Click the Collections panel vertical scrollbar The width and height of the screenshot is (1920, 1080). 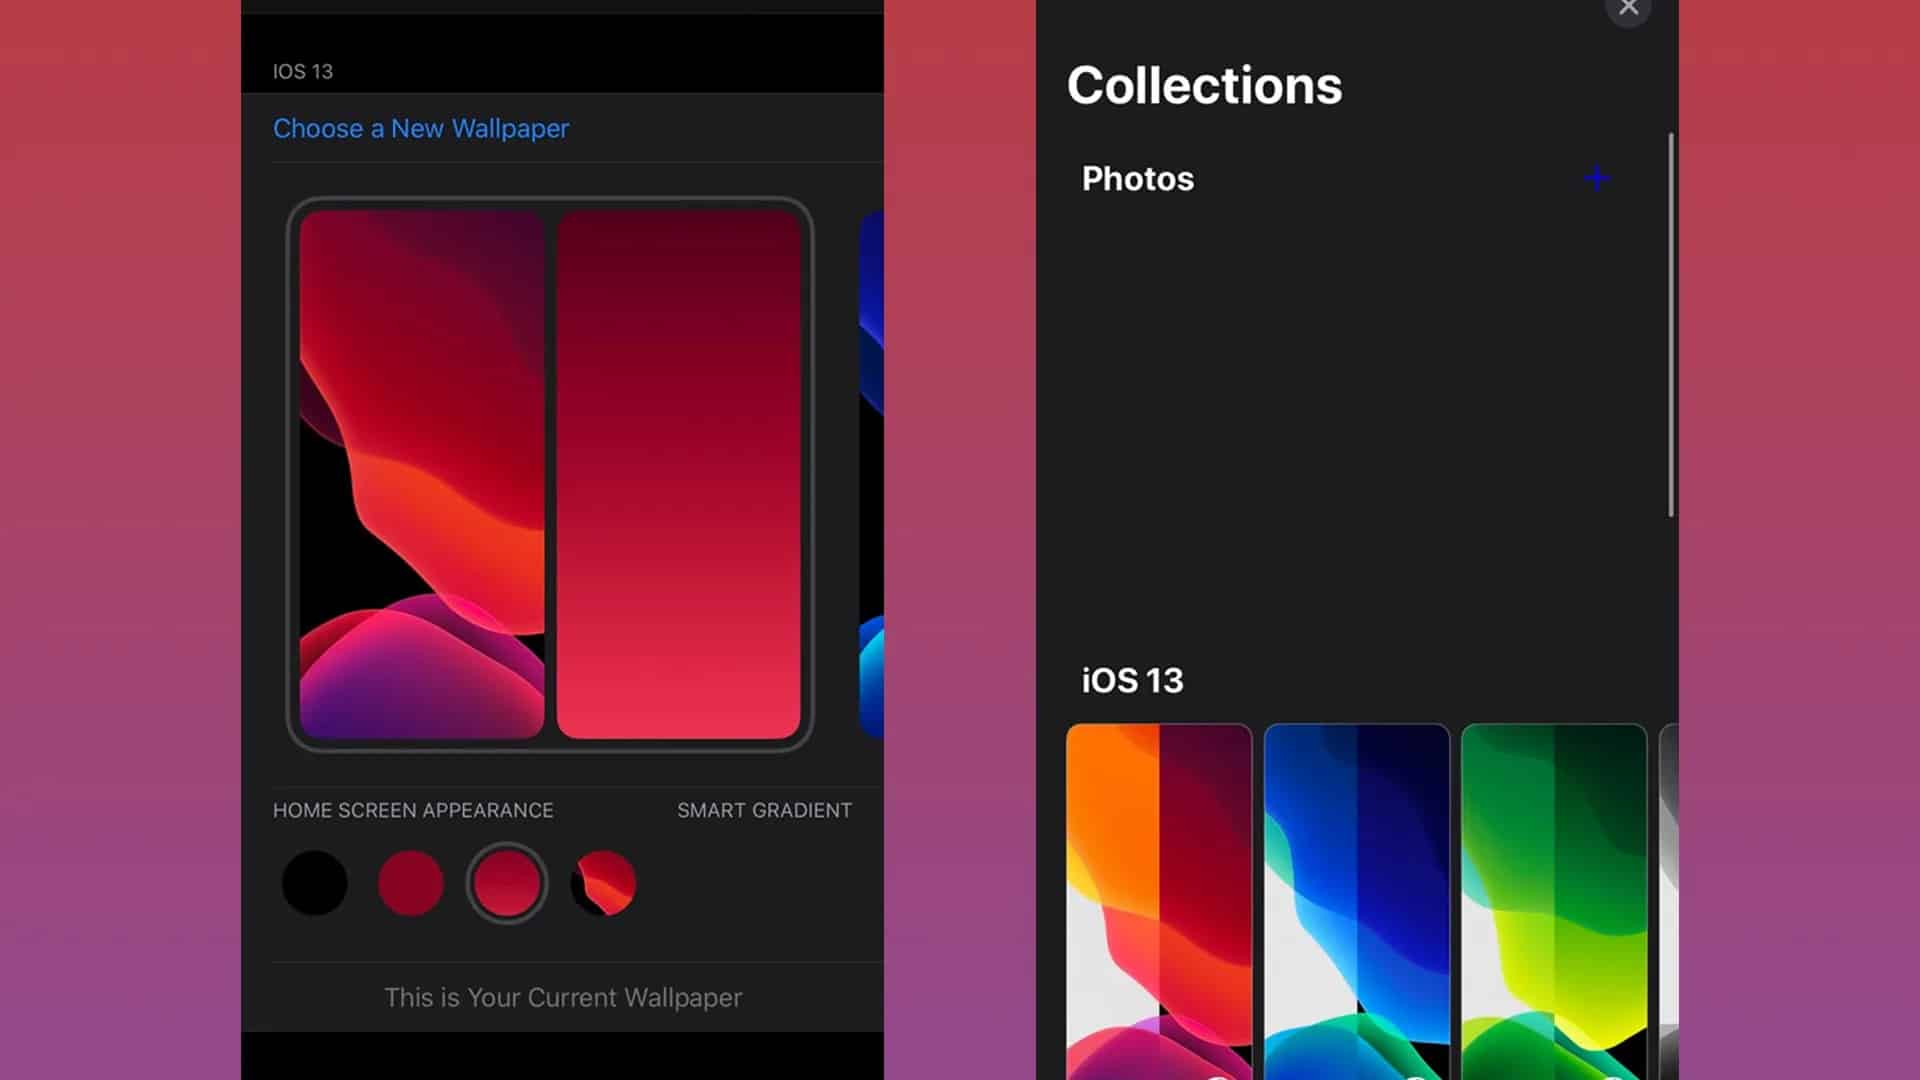pos(1671,325)
